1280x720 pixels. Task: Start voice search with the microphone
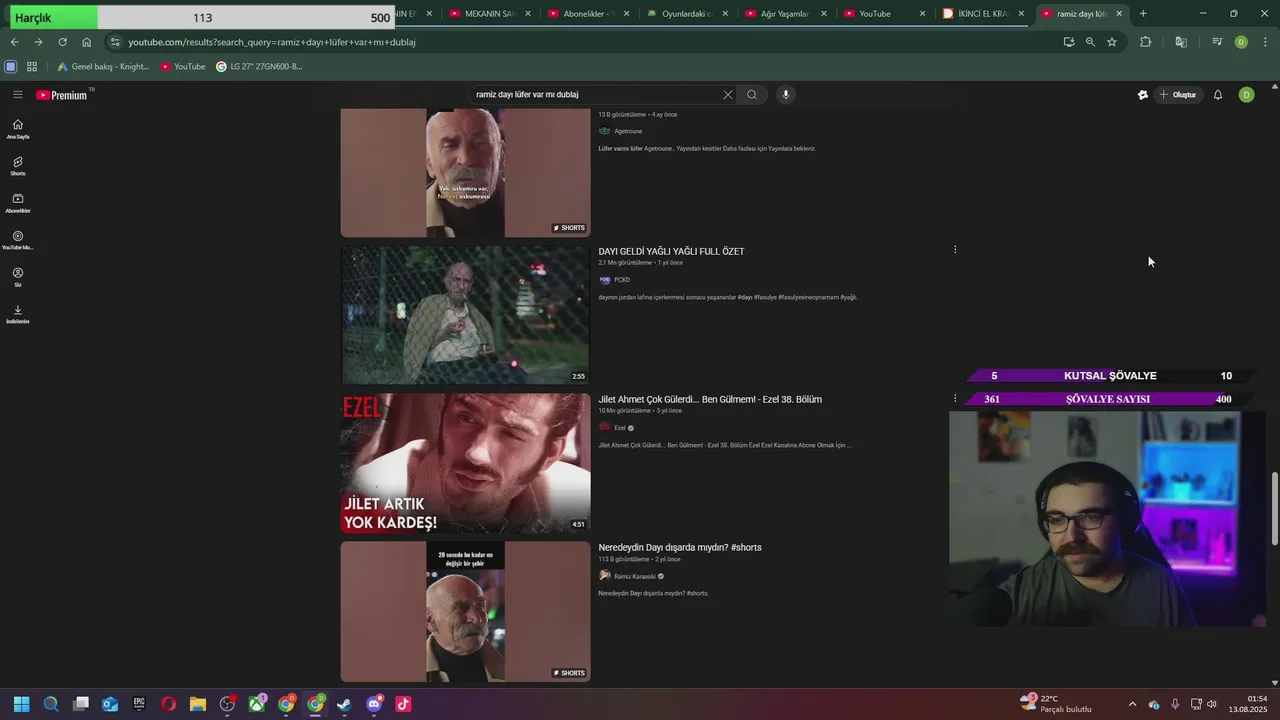point(786,94)
